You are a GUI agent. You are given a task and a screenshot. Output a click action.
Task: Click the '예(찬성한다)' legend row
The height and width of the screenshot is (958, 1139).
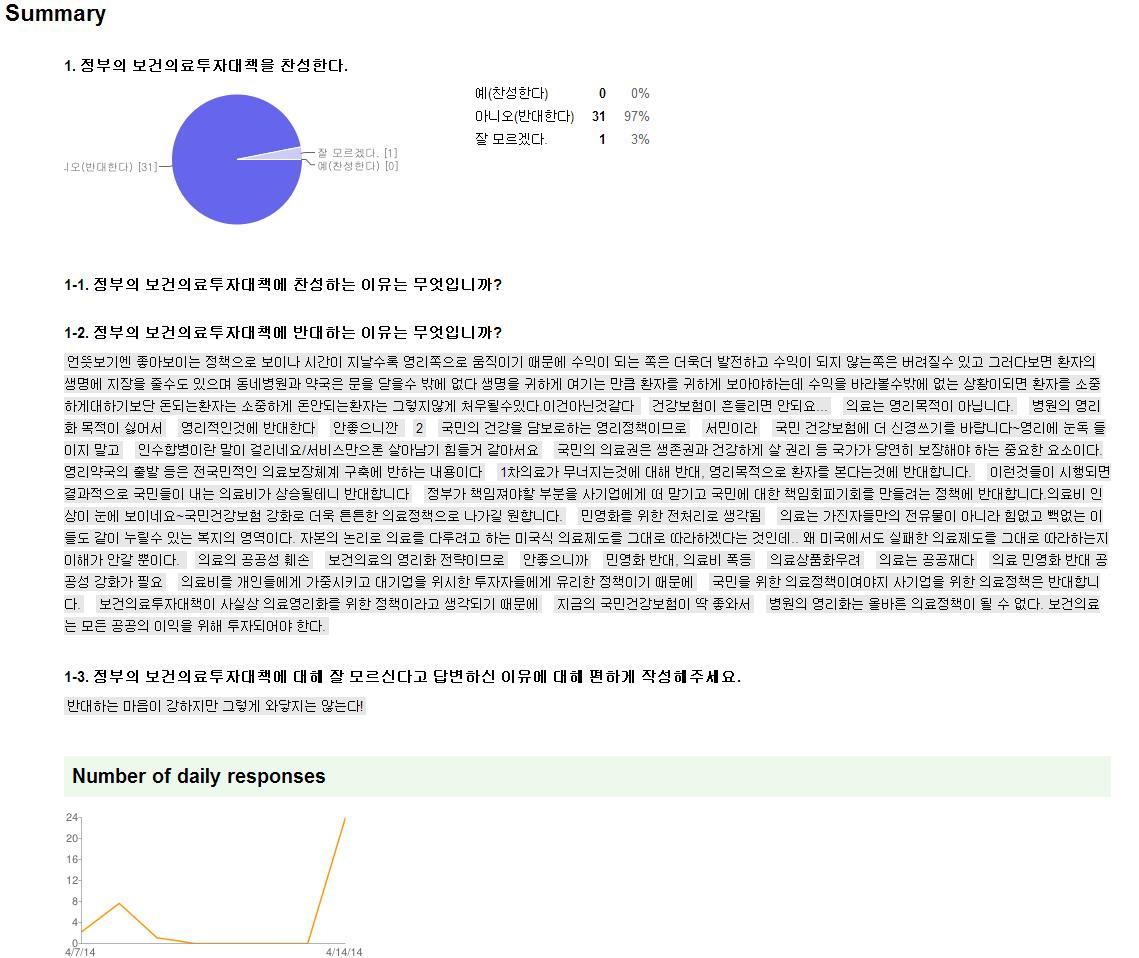562,93
